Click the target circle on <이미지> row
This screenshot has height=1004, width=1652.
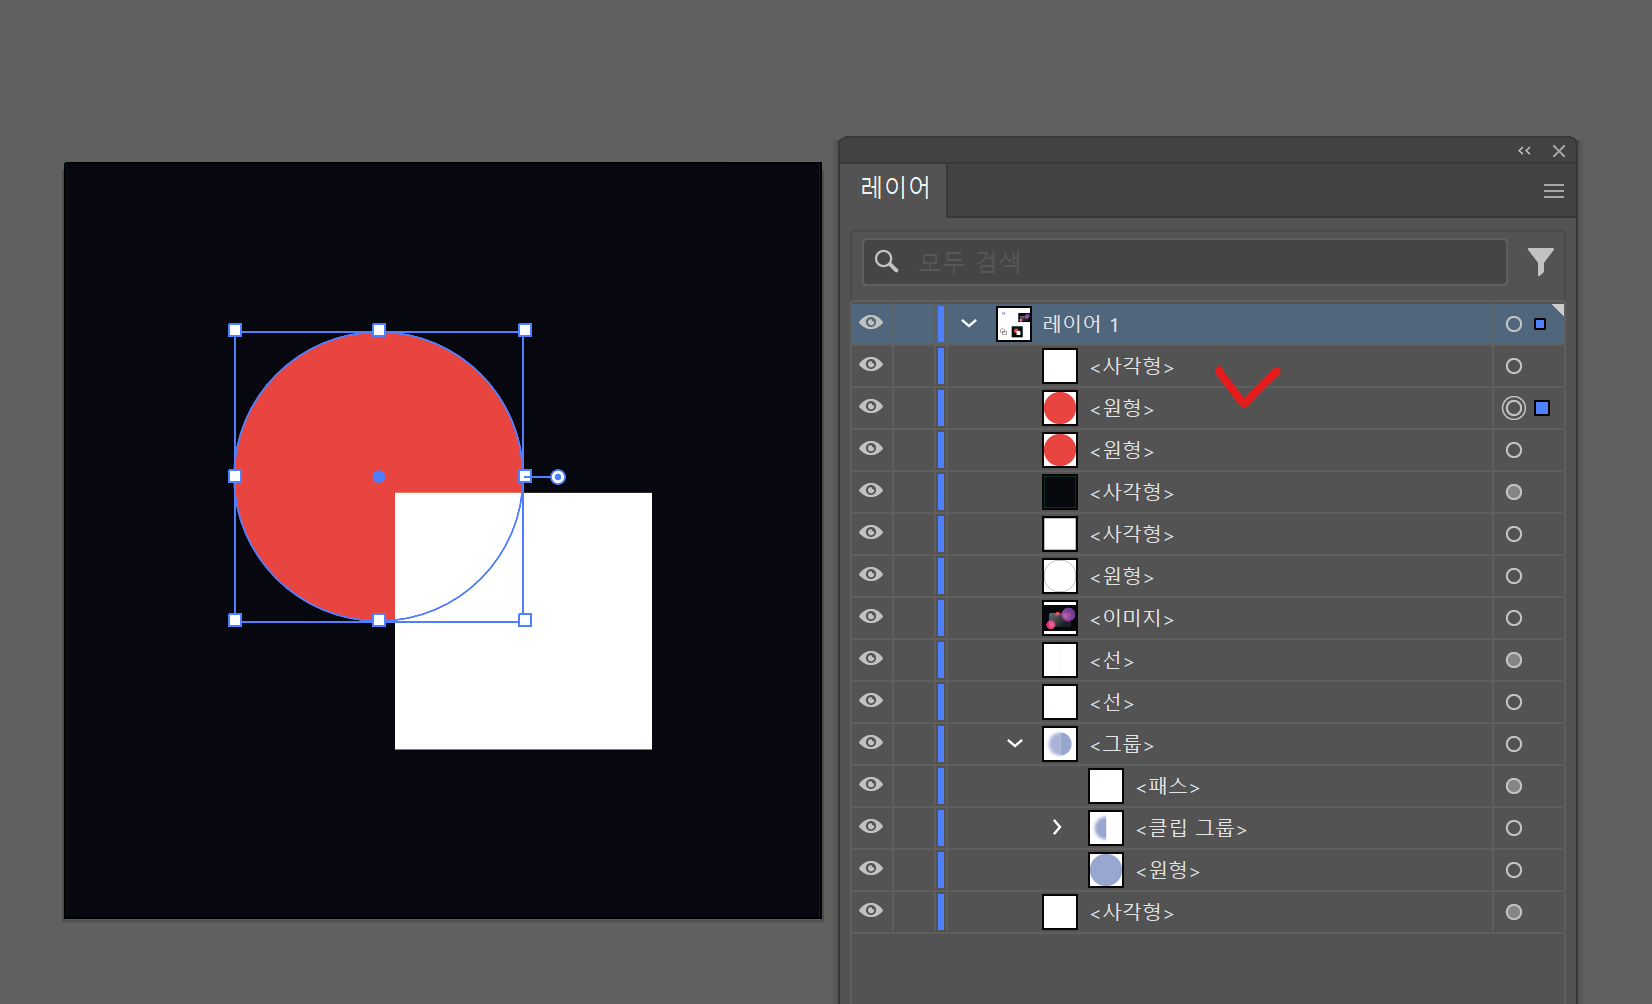tap(1514, 618)
